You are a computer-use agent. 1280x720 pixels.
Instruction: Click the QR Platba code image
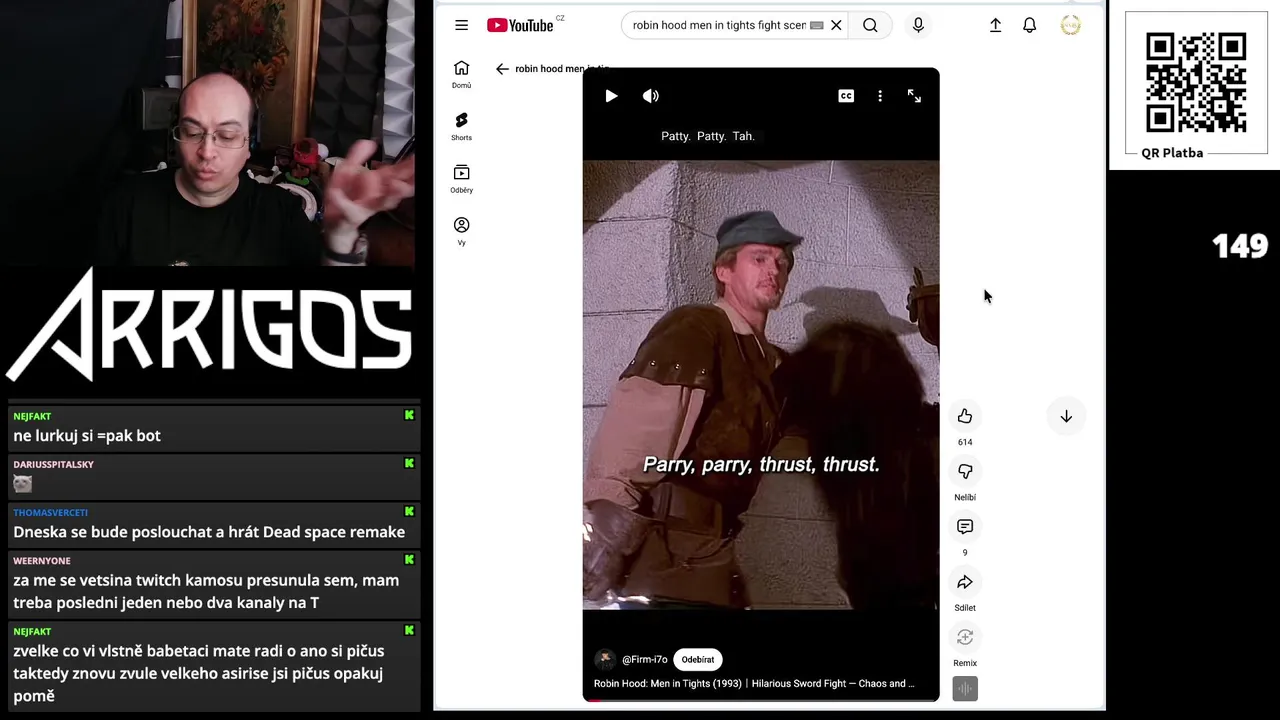pos(1196,82)
